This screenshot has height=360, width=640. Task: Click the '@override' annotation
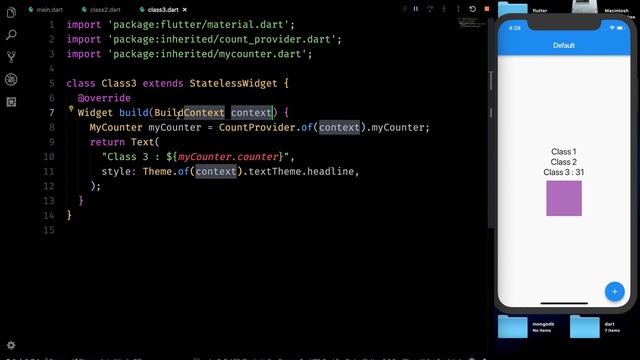[x=104, y=98]
